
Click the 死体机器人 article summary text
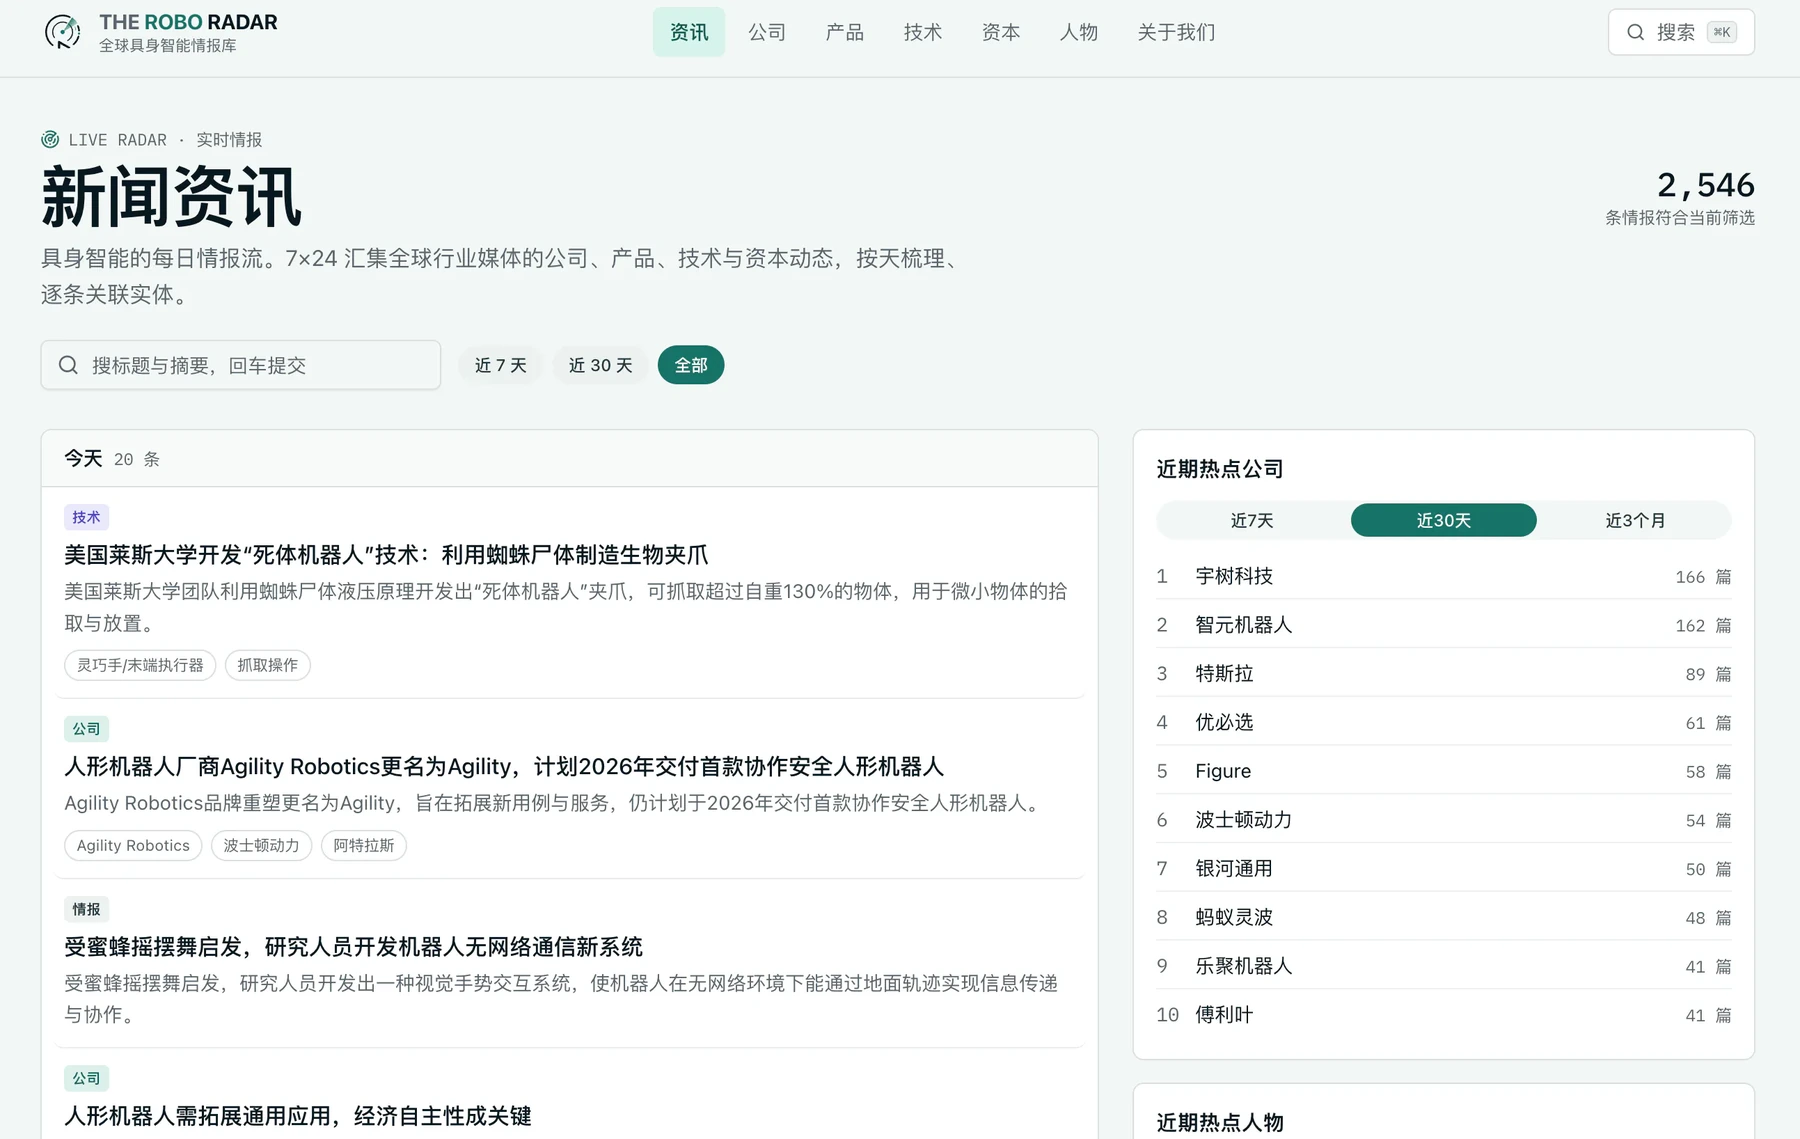(566, 607)
